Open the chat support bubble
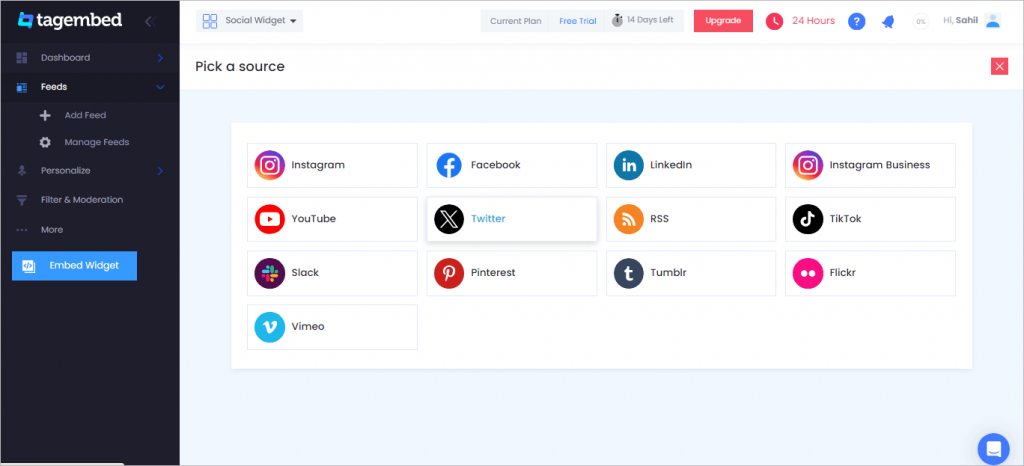 pos(993,448)
